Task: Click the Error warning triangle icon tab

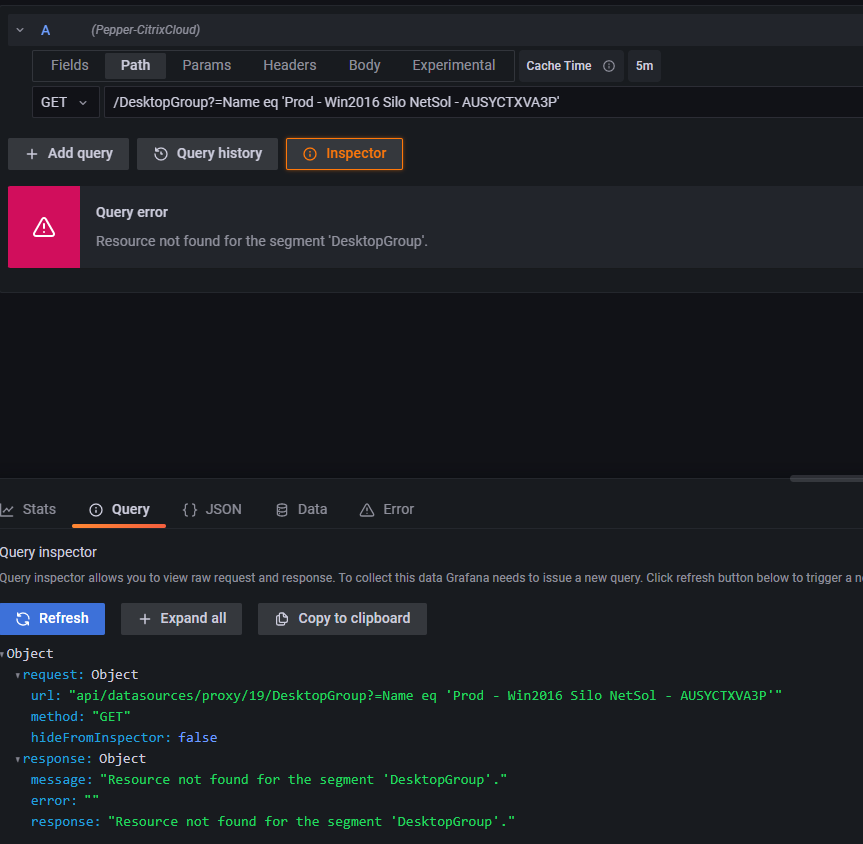Action: pos(368,509)
